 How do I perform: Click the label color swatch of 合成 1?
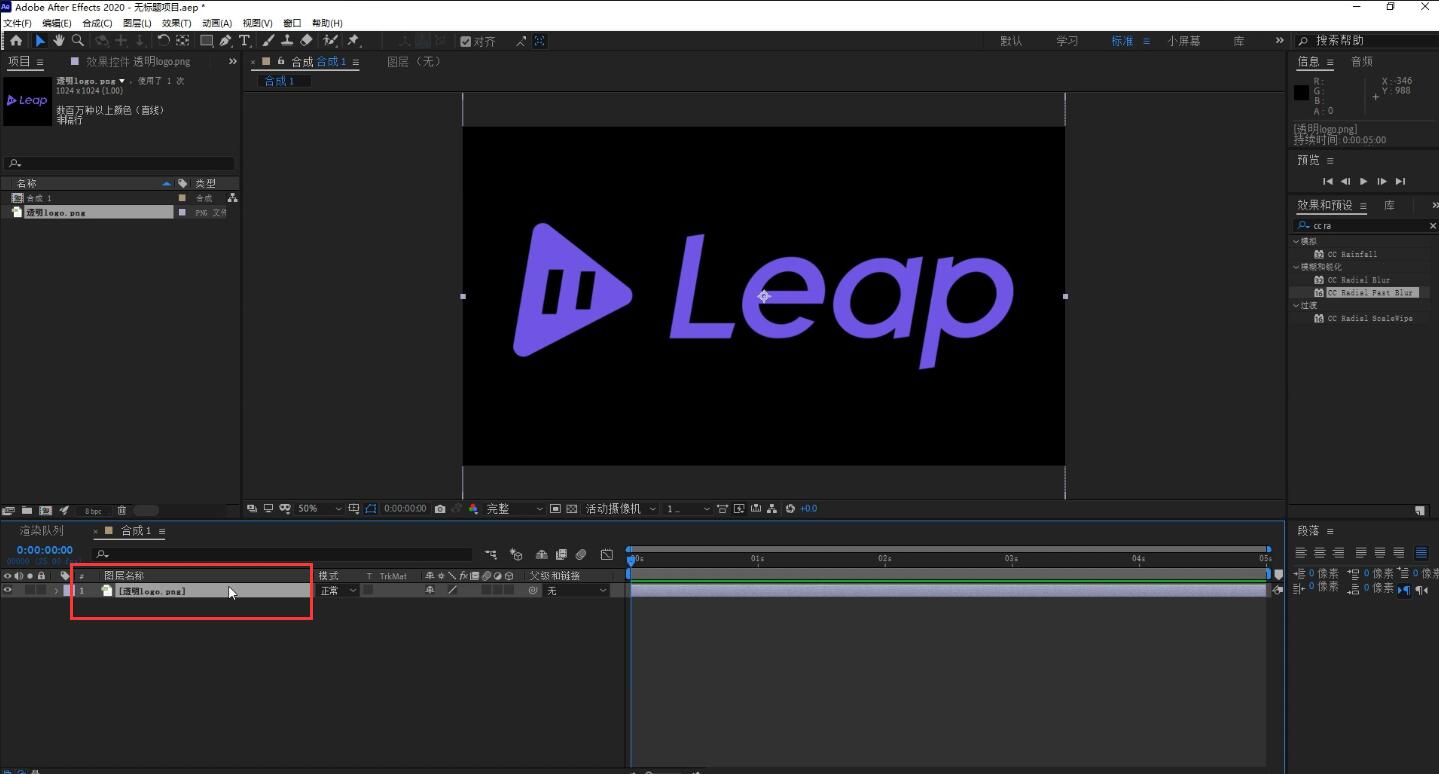point(182,198)
